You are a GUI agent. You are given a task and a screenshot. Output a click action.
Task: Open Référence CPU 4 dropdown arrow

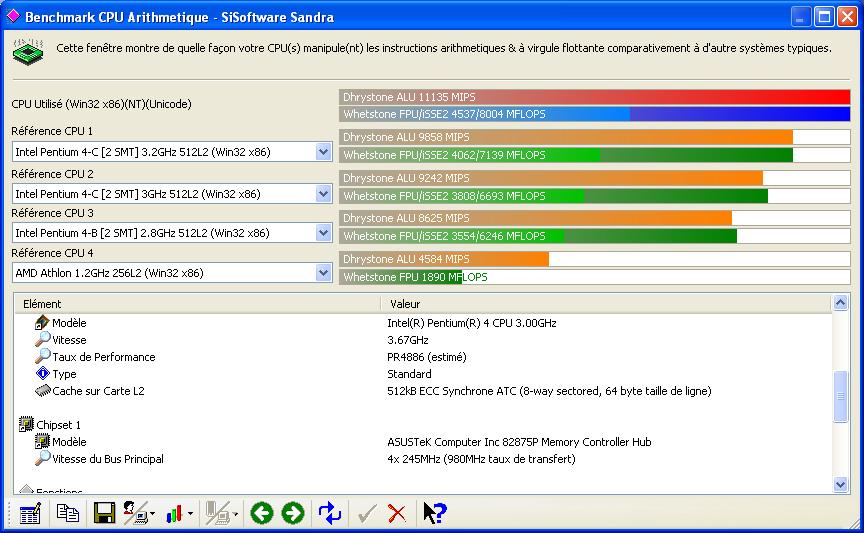323,272
